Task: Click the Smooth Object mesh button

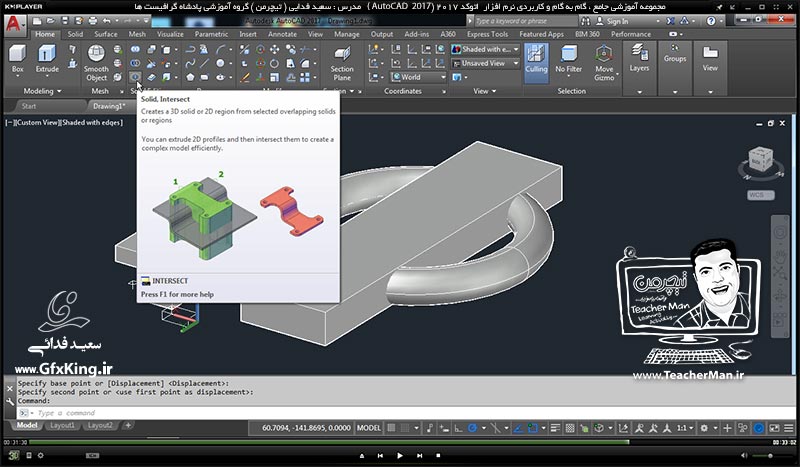Action: click(x=96, y=63)
